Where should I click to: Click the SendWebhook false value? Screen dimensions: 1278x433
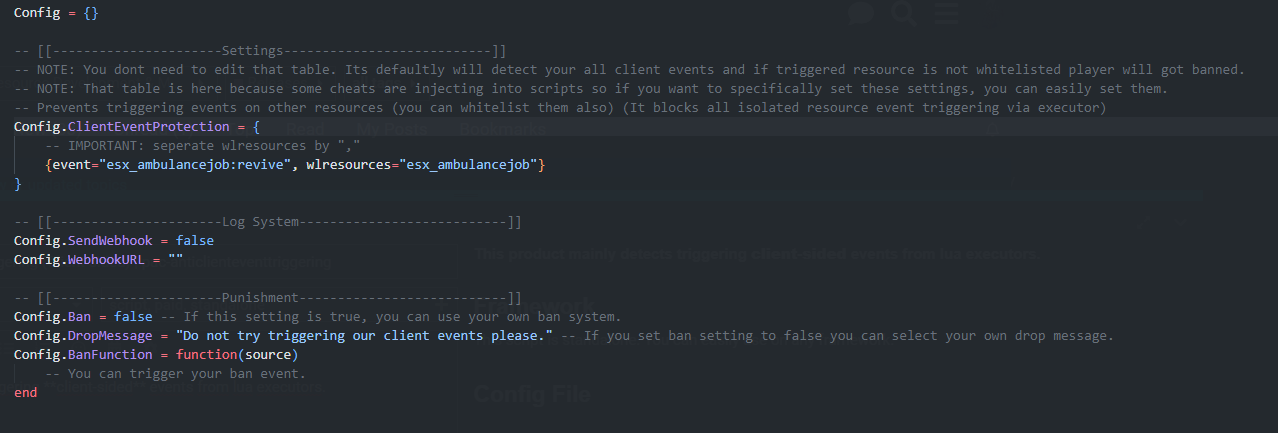pos(194,241)
